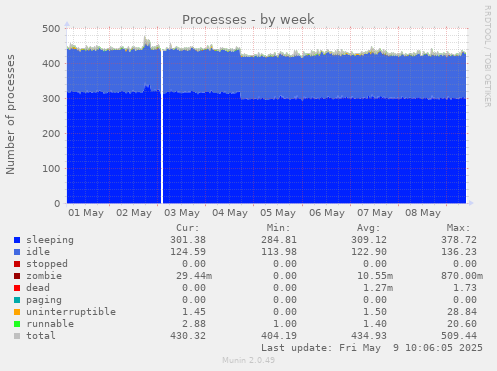Image resolution: width=497 pixels, height=371 pixels.
Task: Click the runnable maximum value 20.60
Action: (x=462, y=324)
